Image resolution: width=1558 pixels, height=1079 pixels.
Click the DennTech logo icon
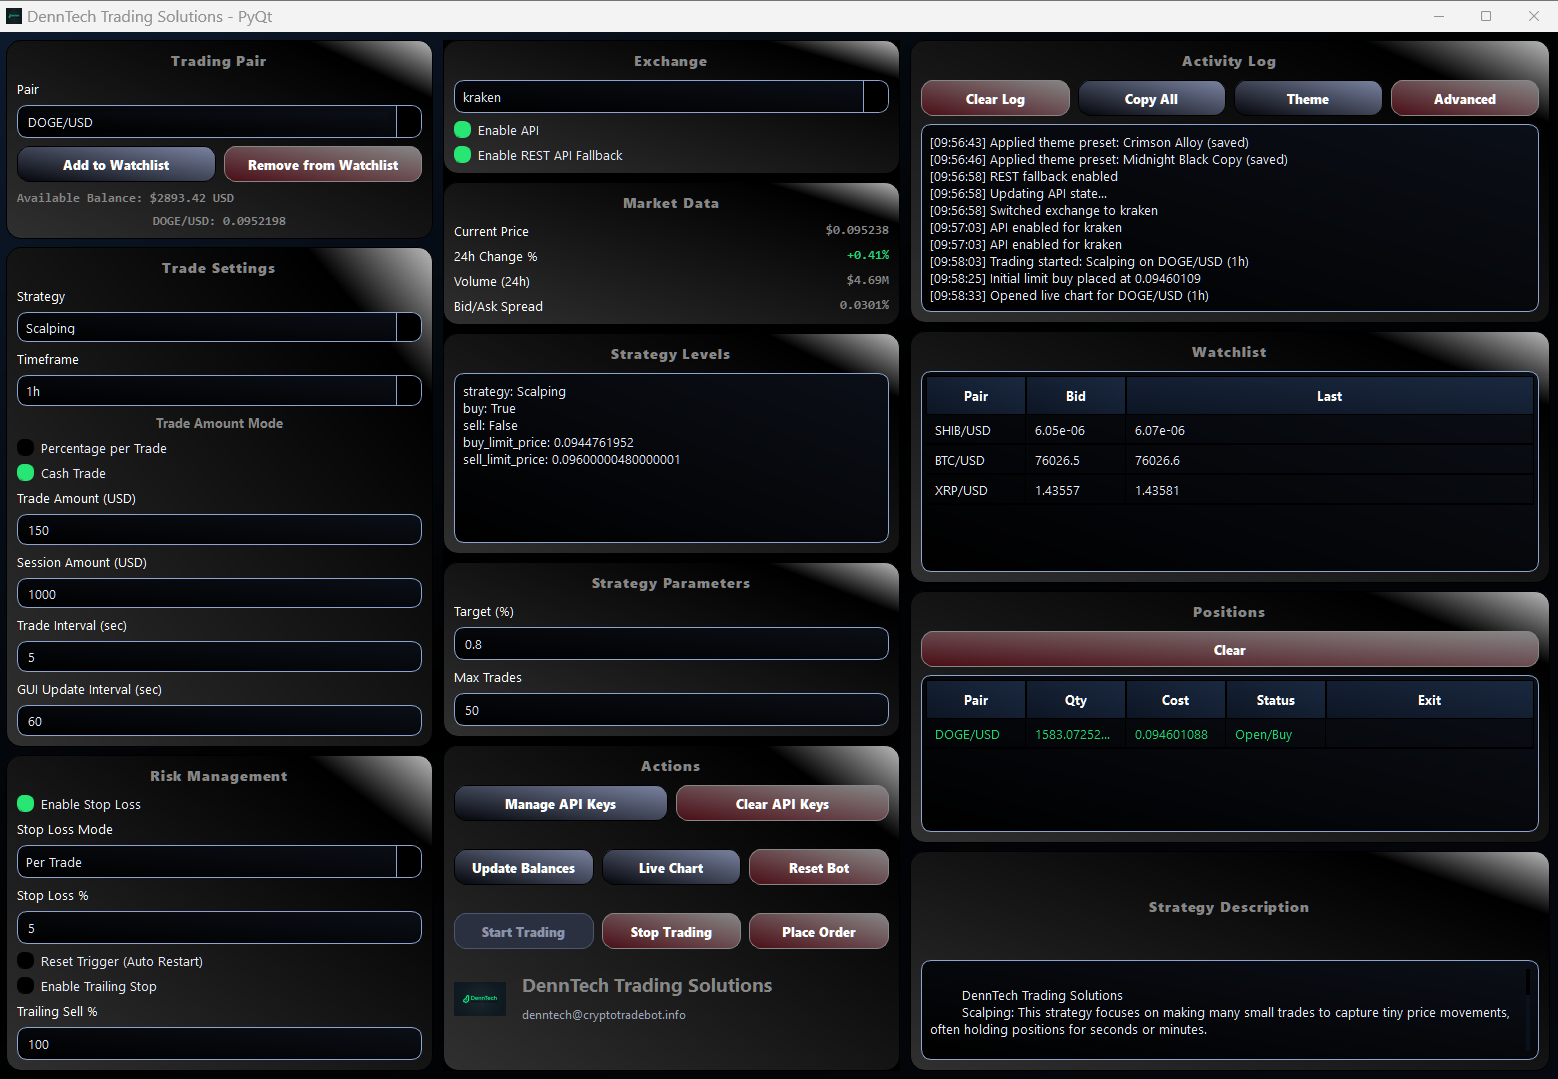[480, 998]
